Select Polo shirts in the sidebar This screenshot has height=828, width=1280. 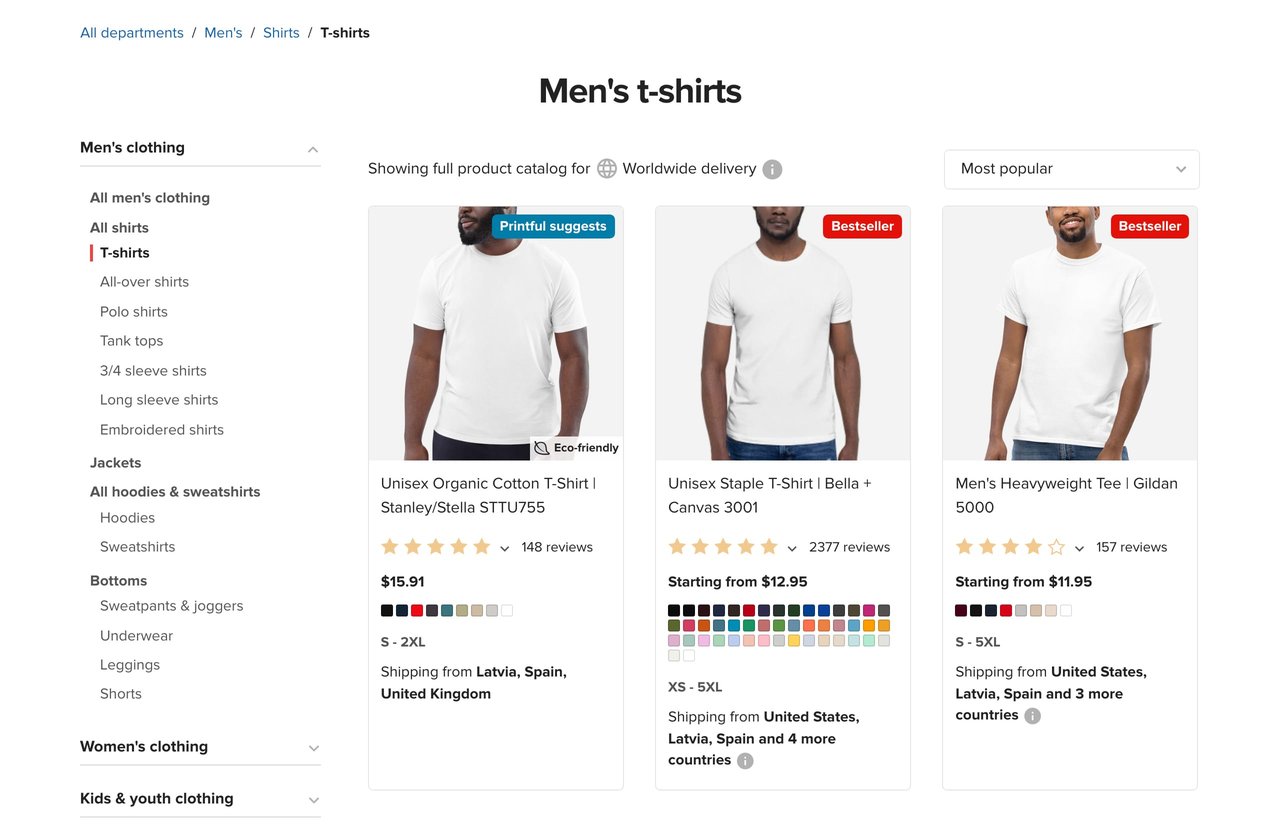[133, 311]
